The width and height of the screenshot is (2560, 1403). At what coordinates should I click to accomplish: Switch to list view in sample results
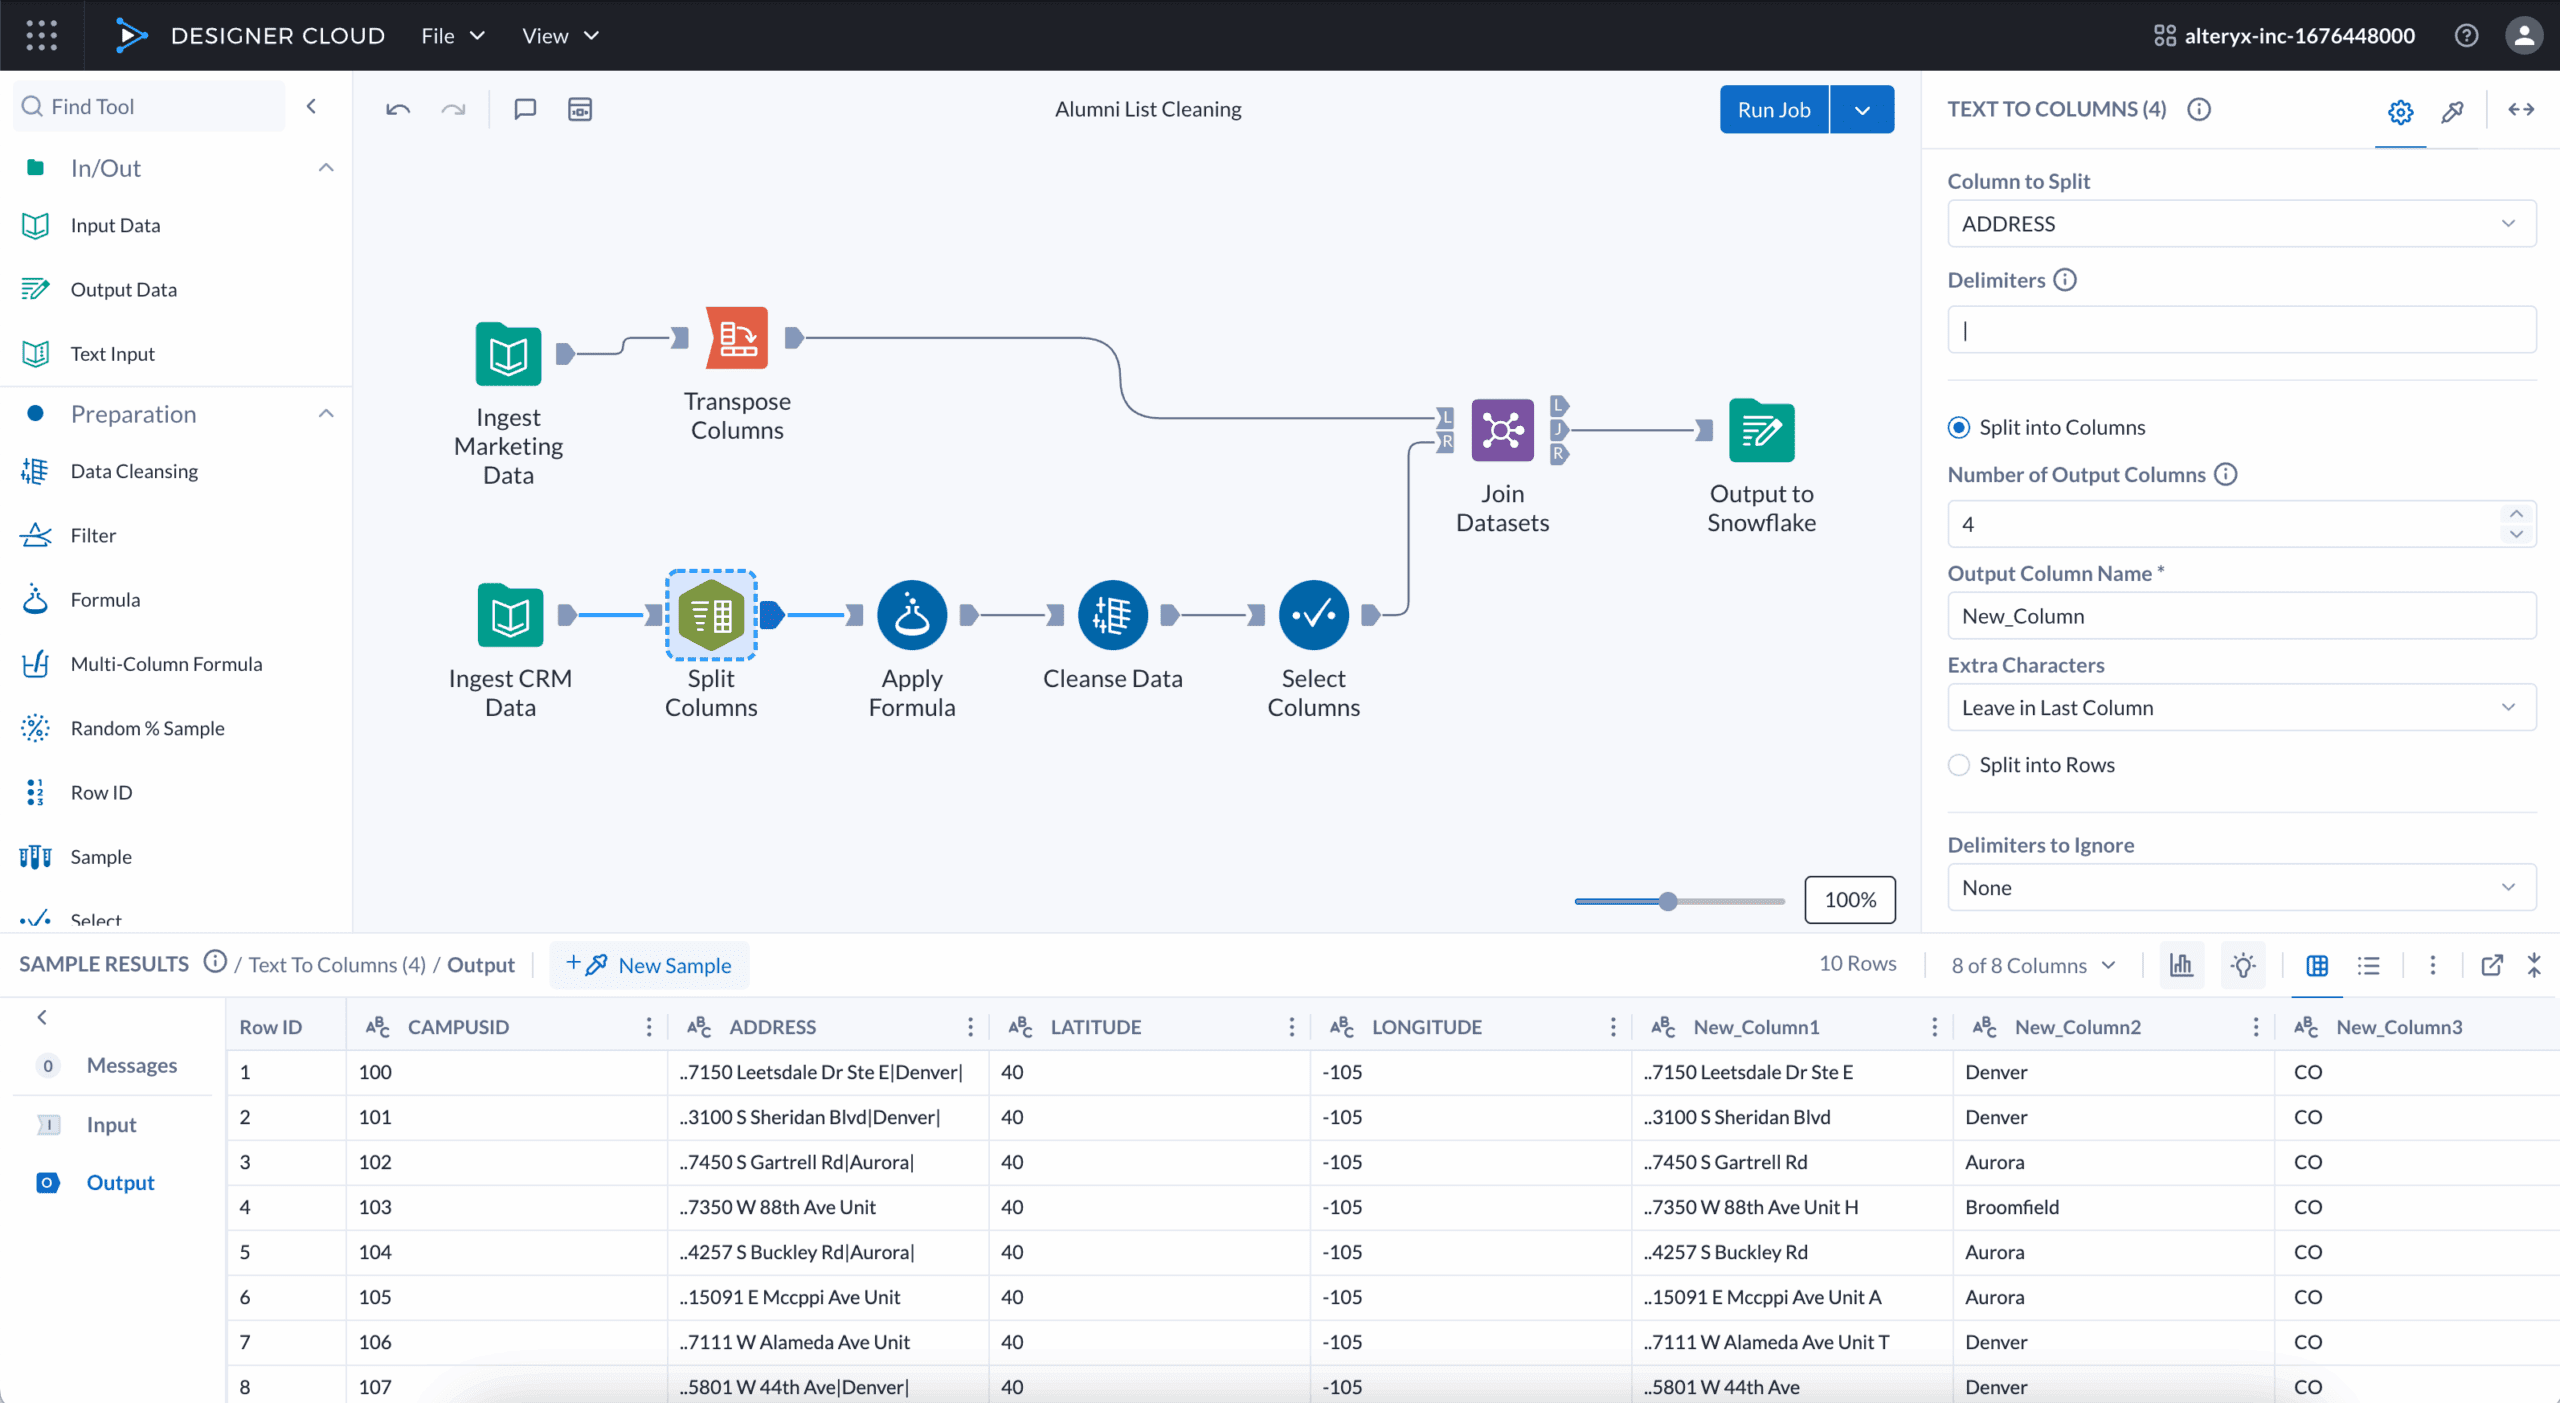coord(2369,964)
